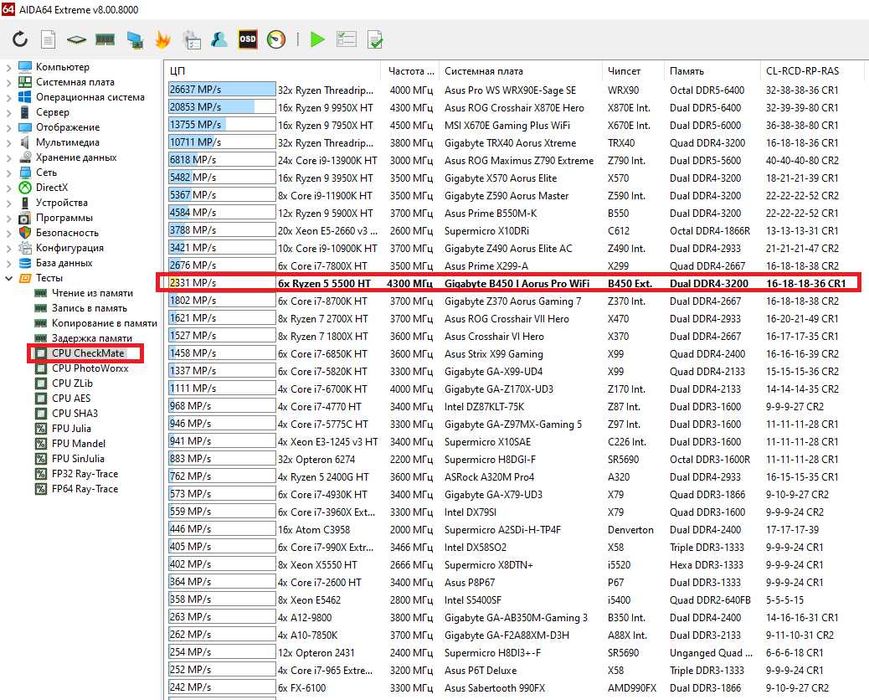869x700 pixels.
Task: Select the CPU CheckMate benchmark
Action: (x=88, y=353)
